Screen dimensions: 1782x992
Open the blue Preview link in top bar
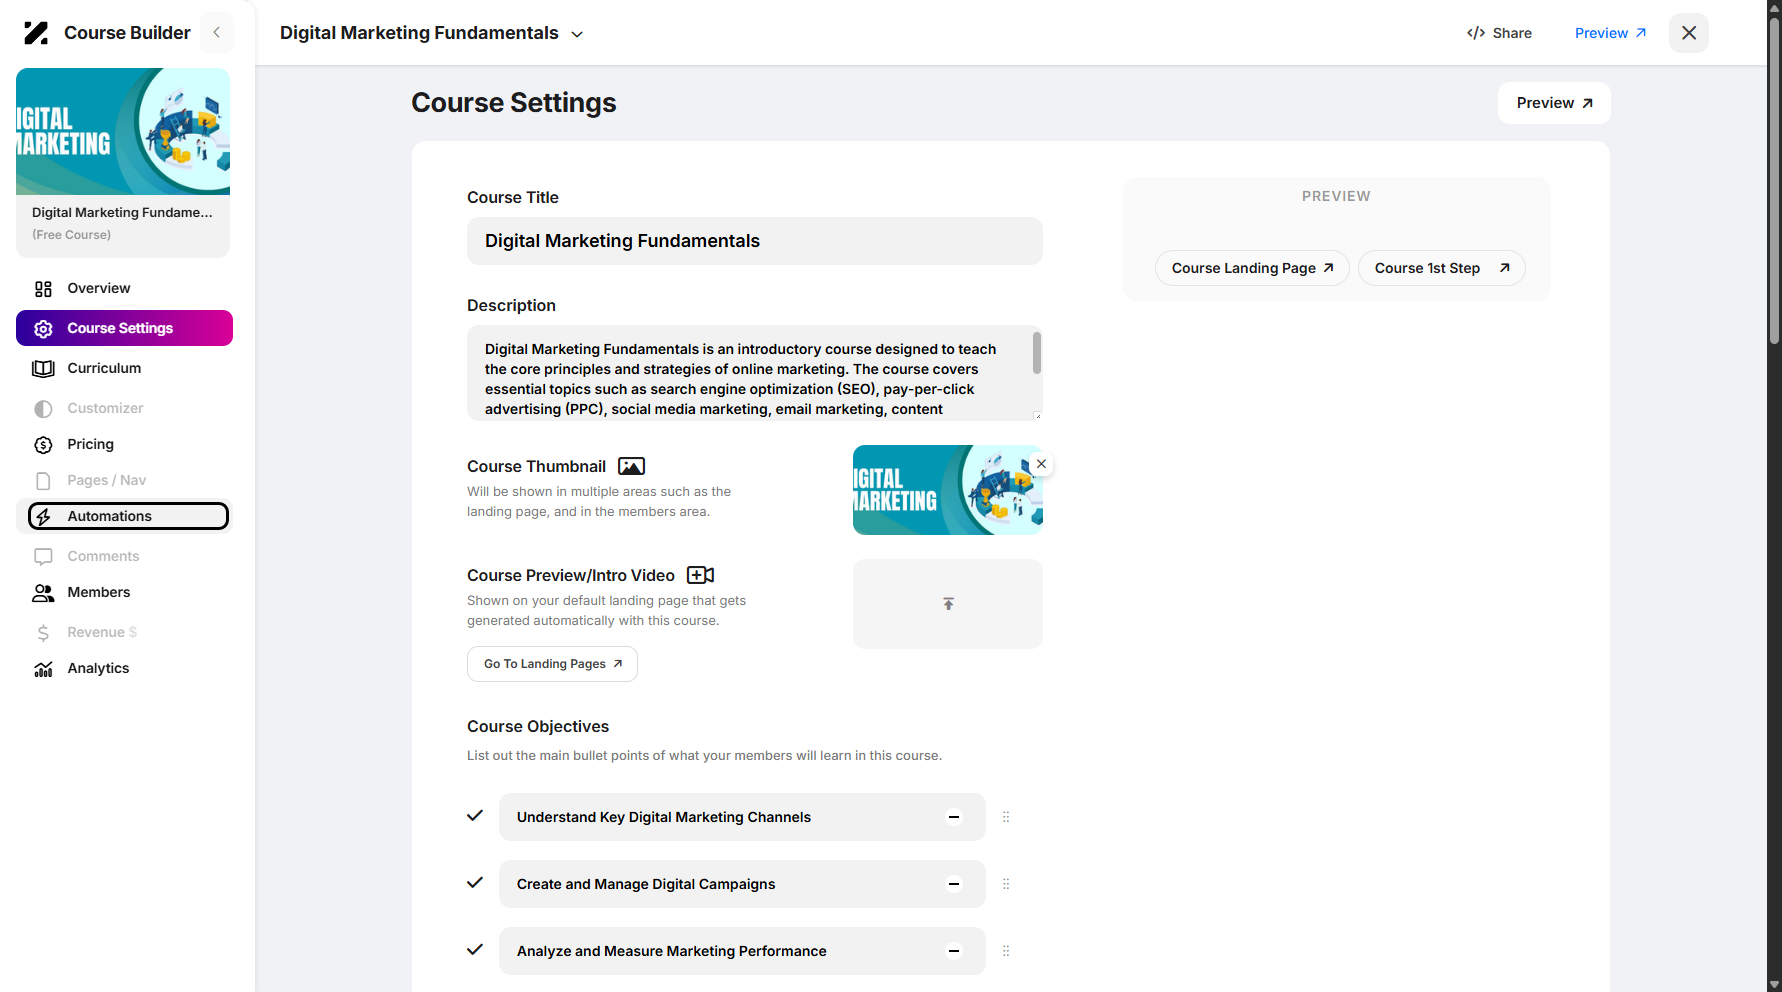click(x=1610, y=33)
